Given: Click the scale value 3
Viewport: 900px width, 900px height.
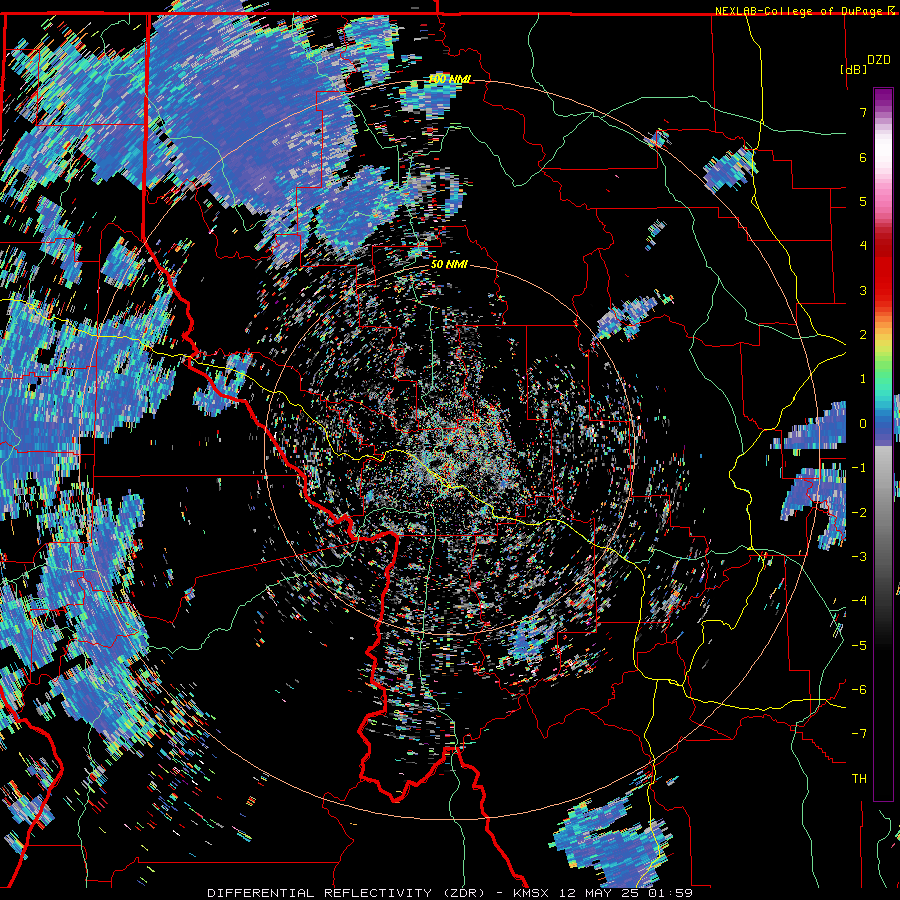Looking at the screenshot, I should coord(863,290).
